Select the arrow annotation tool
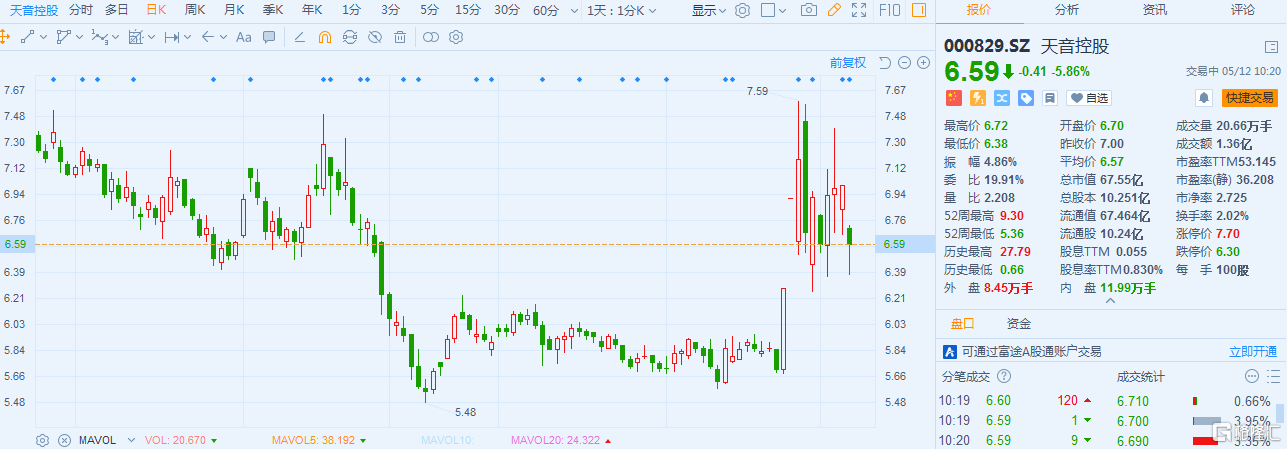This screenshot has width=1287, height=449. point(207,37)
